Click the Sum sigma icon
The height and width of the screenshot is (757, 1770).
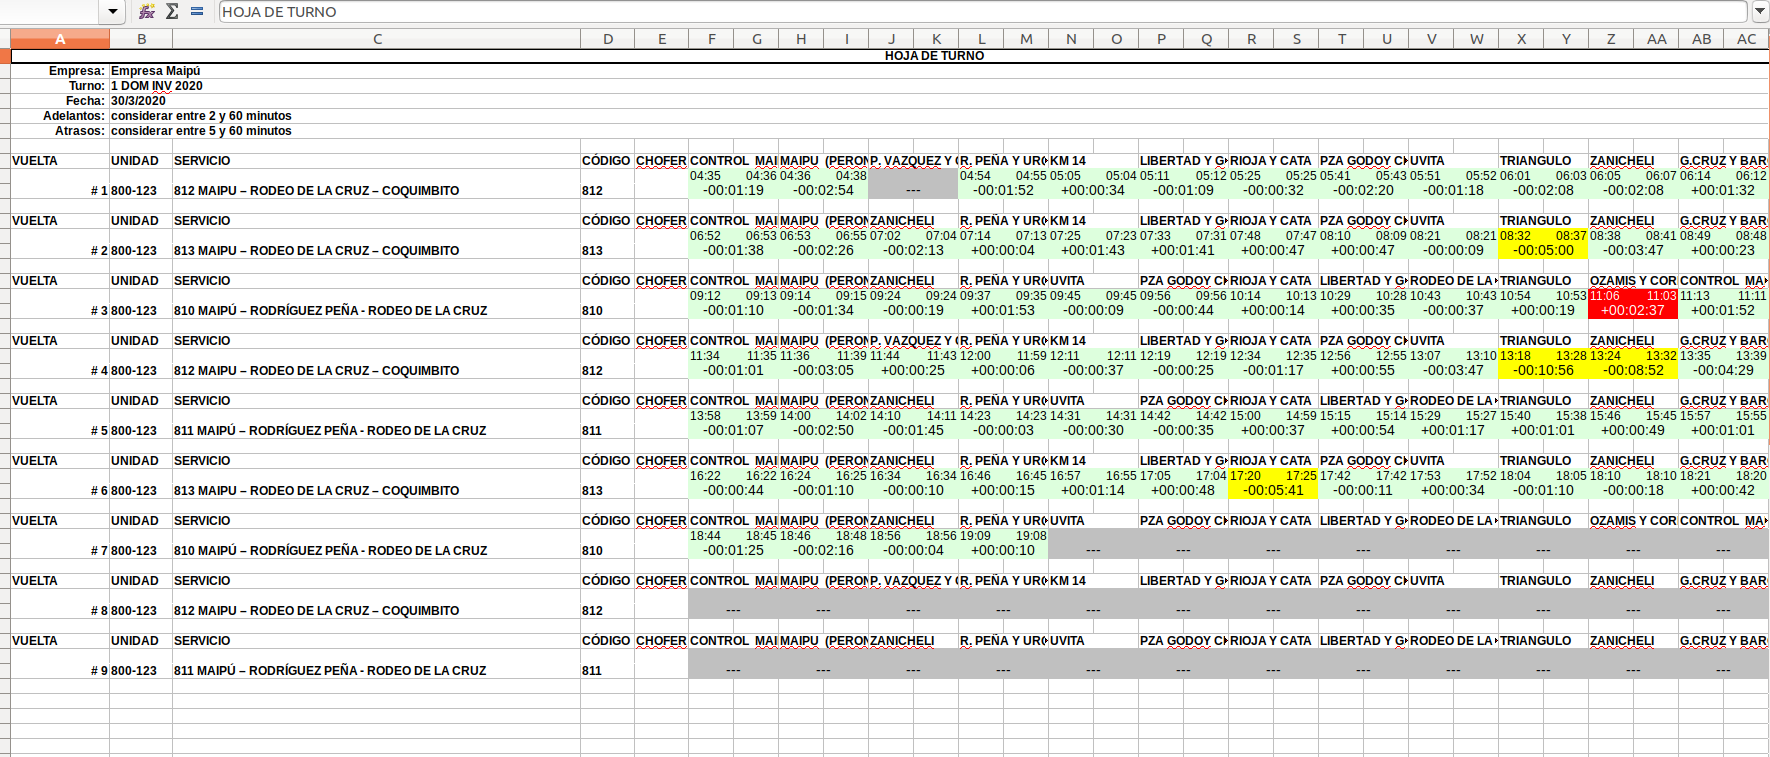(172, 12)
